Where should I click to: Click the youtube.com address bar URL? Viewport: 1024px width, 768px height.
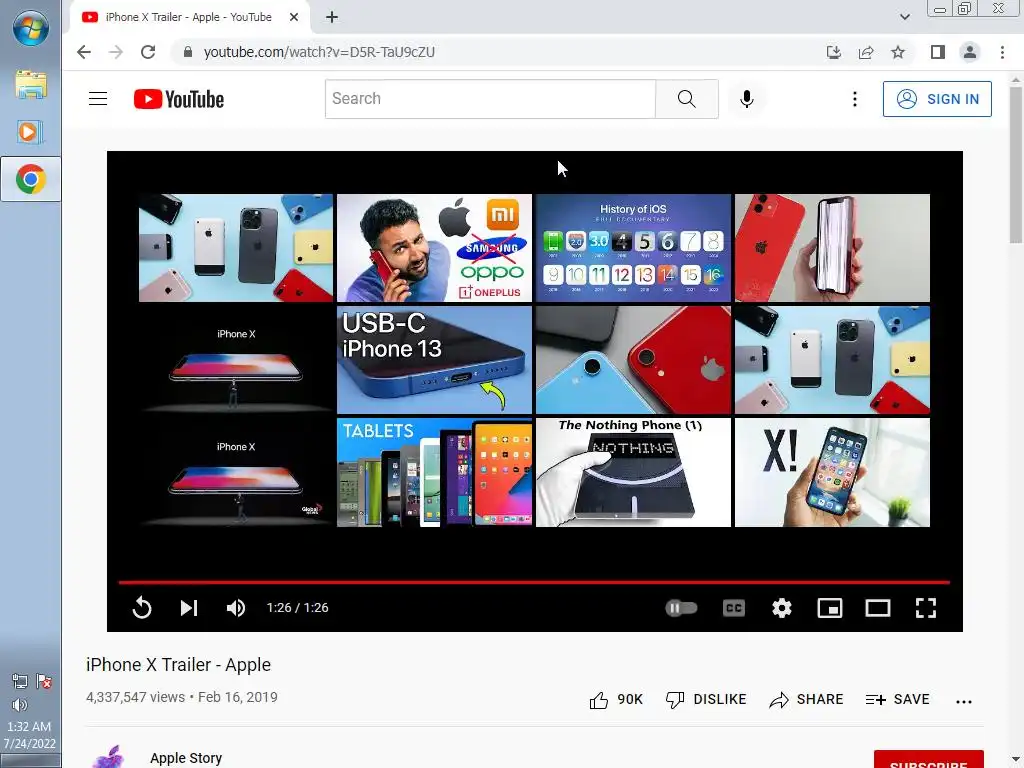(x=319, y=52)
